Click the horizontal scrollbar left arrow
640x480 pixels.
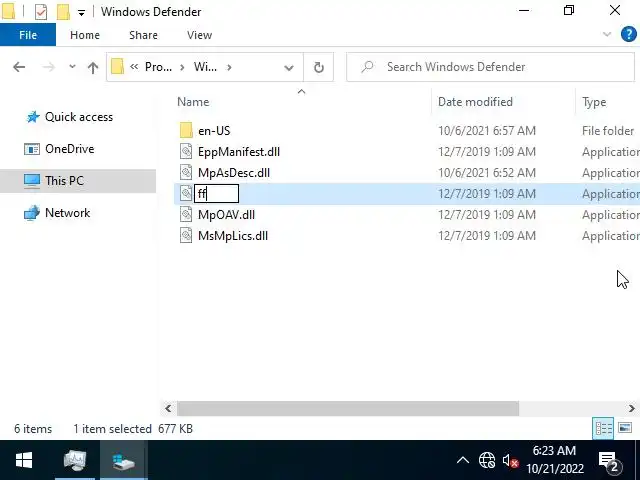[168, 408]
